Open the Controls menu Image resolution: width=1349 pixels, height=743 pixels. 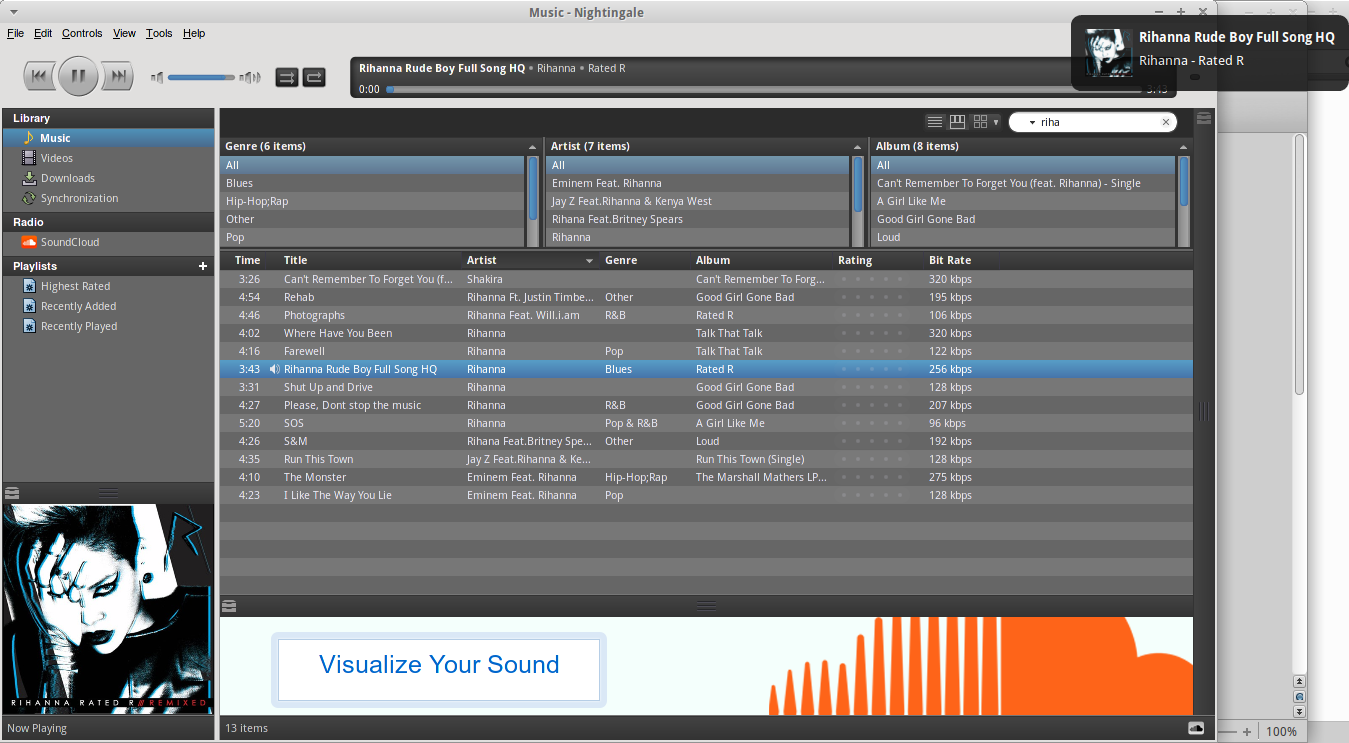click(x=82, y=33)
